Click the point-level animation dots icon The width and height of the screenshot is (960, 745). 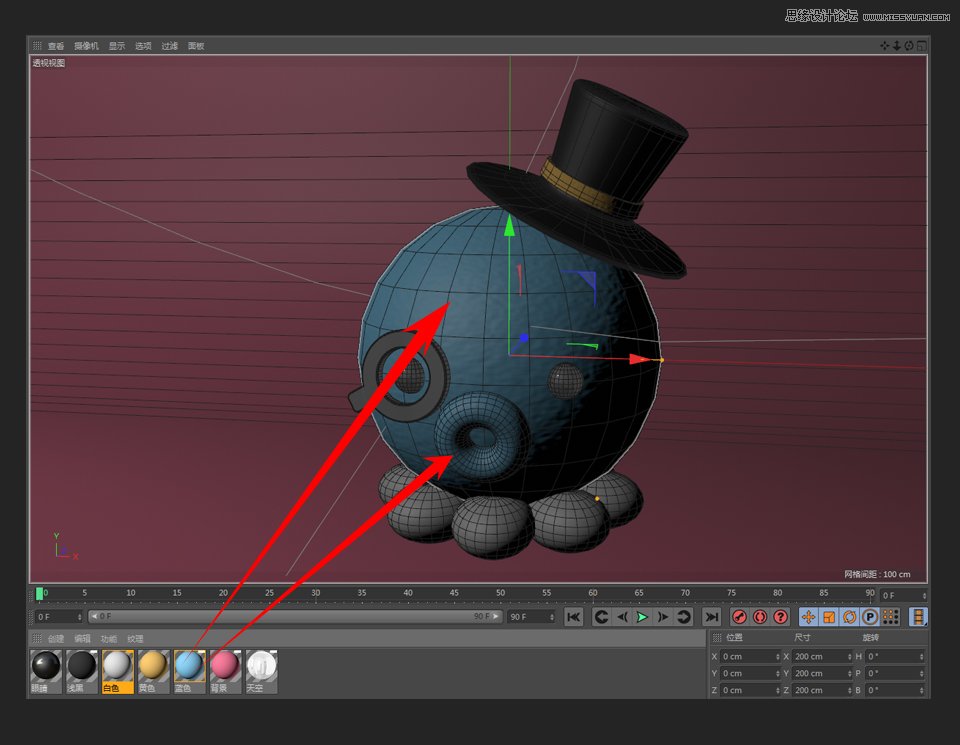[x=890, y=617]
